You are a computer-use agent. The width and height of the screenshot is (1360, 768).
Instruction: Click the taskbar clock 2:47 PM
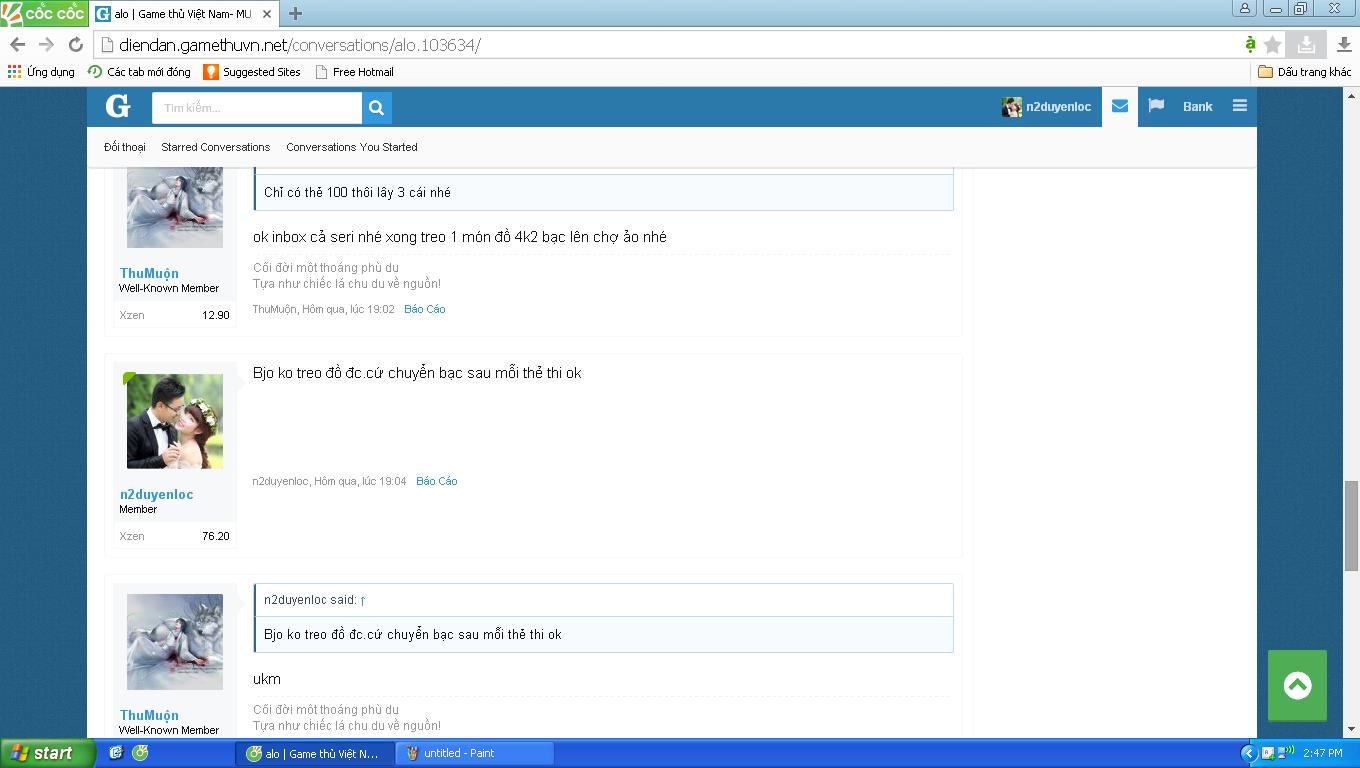tap(1323, 753)
